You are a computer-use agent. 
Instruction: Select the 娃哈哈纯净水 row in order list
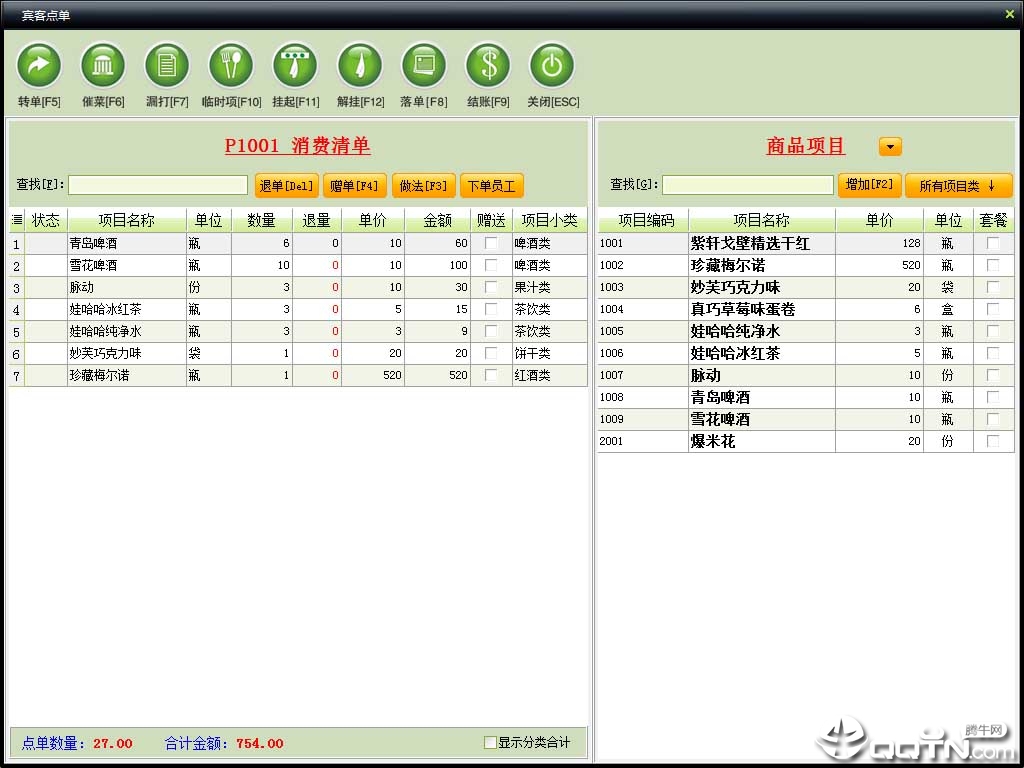298,331
